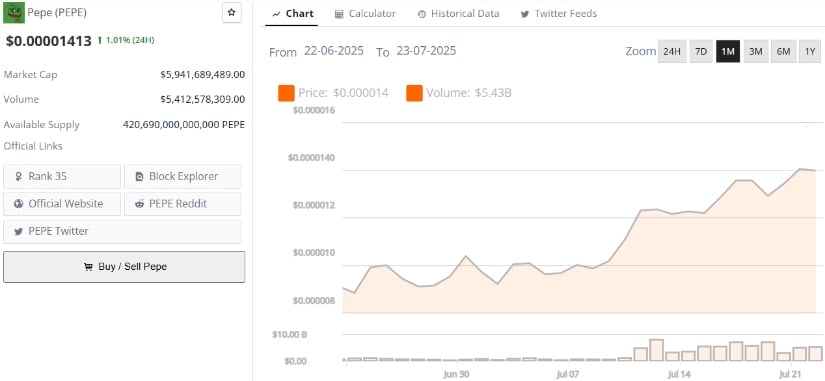
Task: Set zoom to 6M
Action: (x=783, y=52)
